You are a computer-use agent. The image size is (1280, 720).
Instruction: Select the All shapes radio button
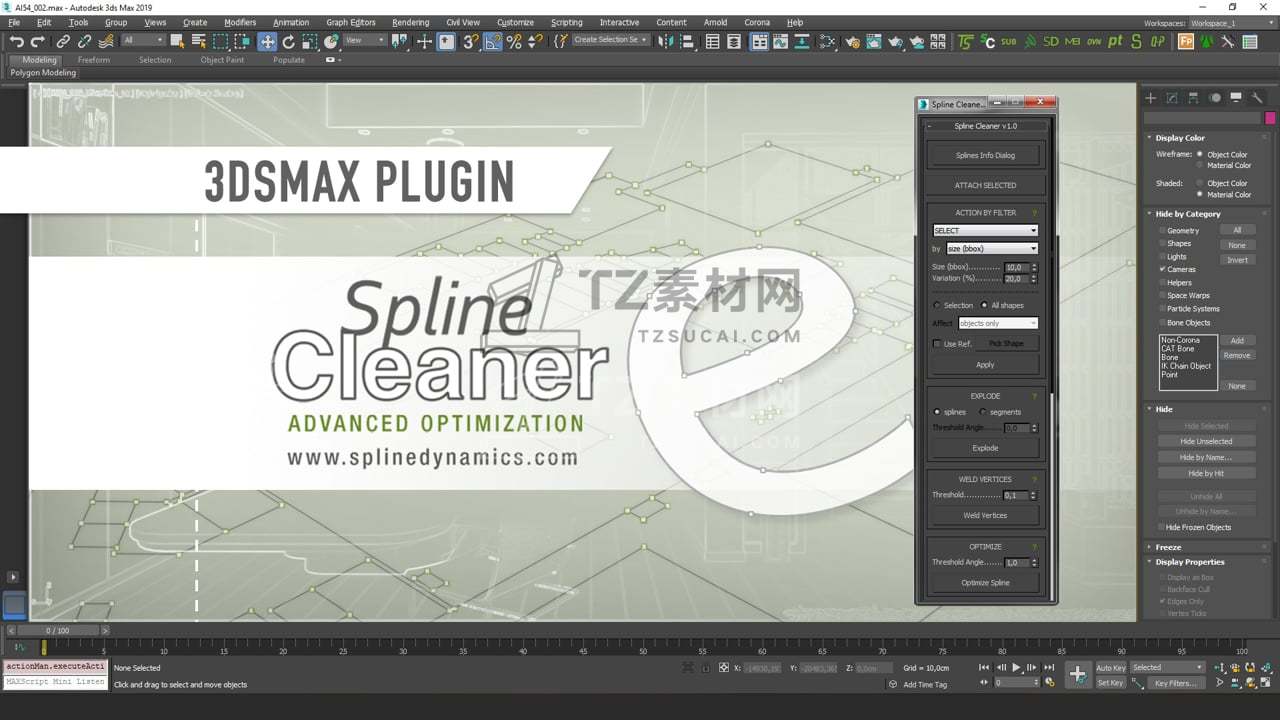984,305
